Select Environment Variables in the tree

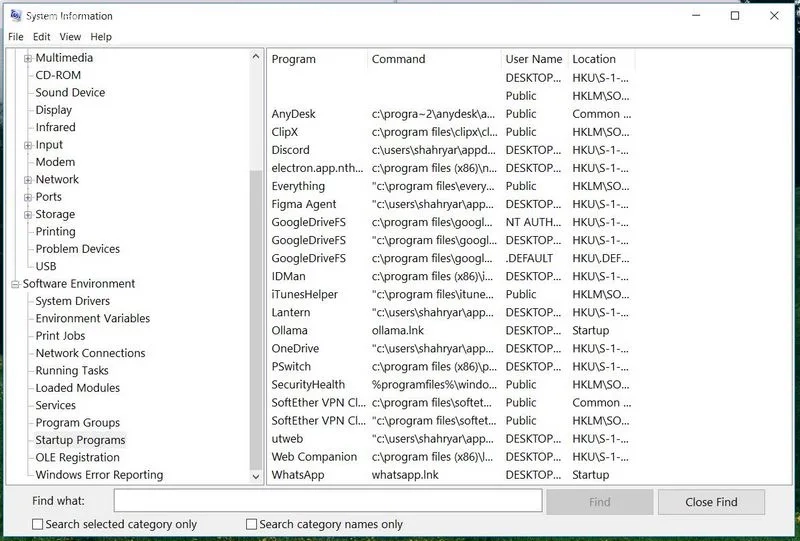pos(93,318)
